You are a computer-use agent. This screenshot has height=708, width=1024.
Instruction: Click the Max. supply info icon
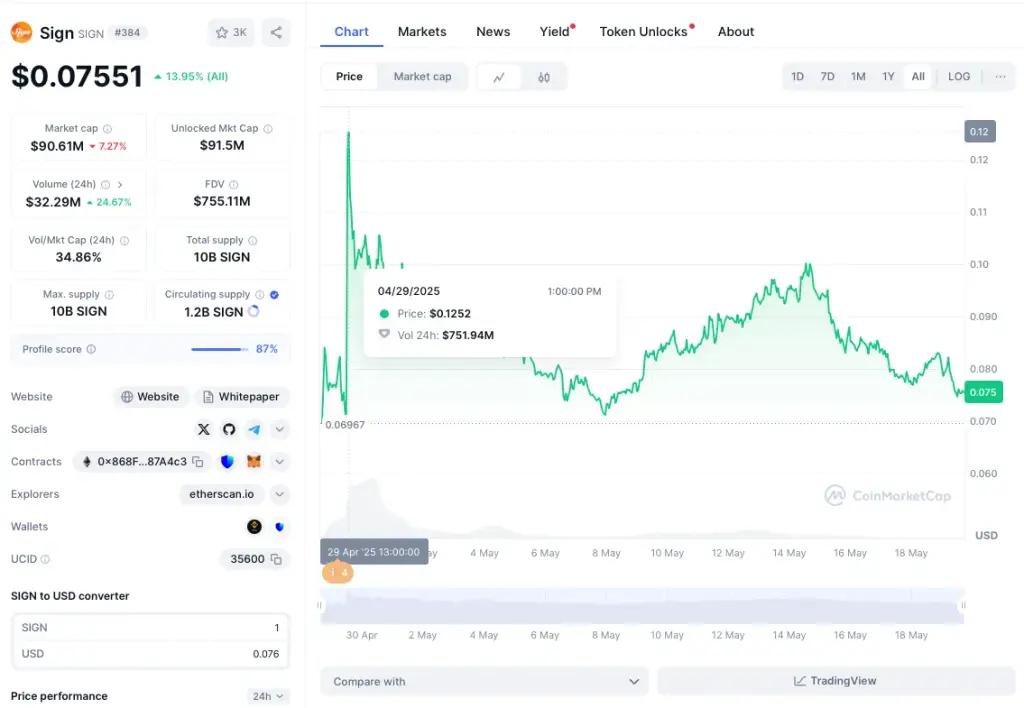[x=110, y=295]
